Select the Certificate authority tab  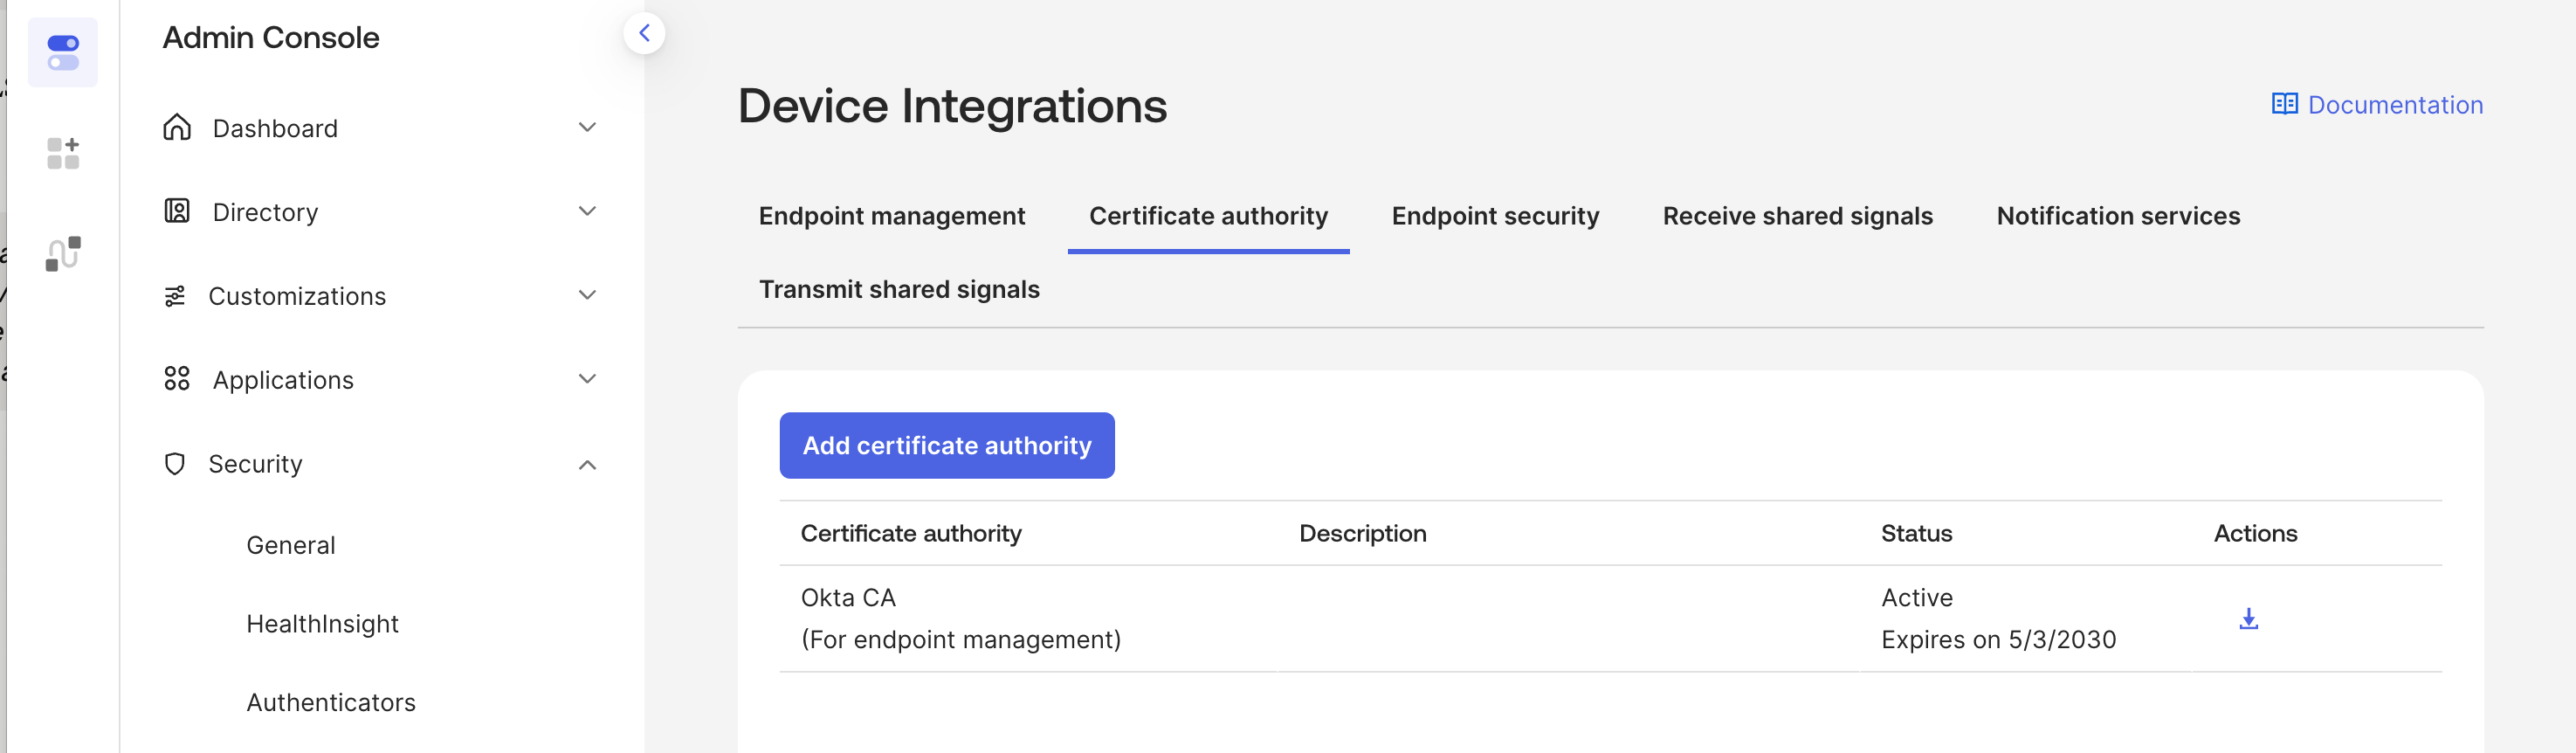pyautogui.click(x=1208, y=216)
